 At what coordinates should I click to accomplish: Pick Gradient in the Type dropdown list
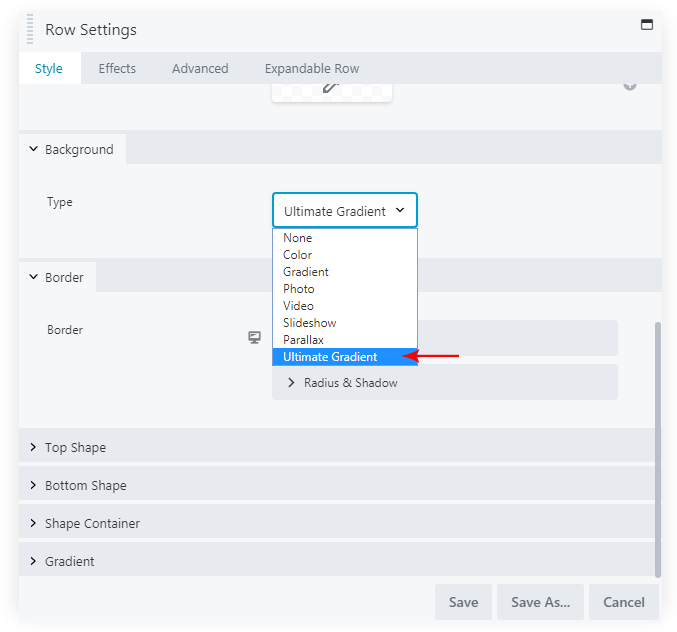tap(306, 272)
